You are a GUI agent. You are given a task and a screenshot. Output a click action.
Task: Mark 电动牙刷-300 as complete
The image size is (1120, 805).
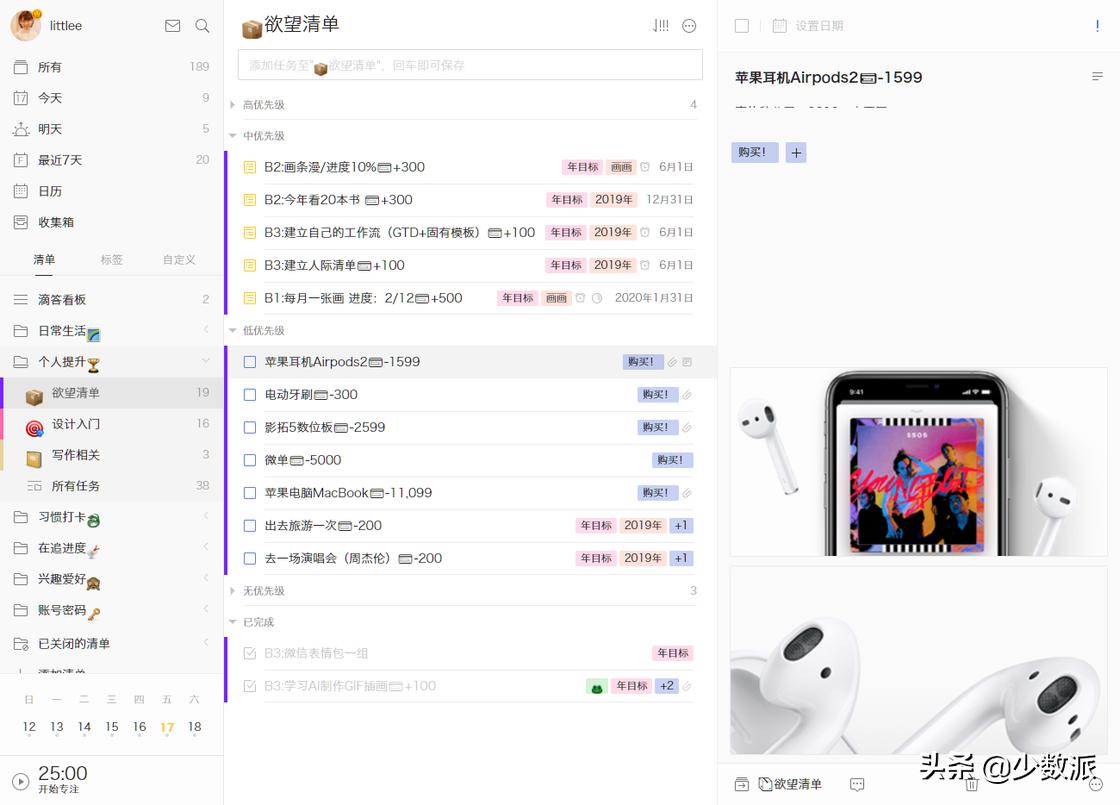pos(249,394)
